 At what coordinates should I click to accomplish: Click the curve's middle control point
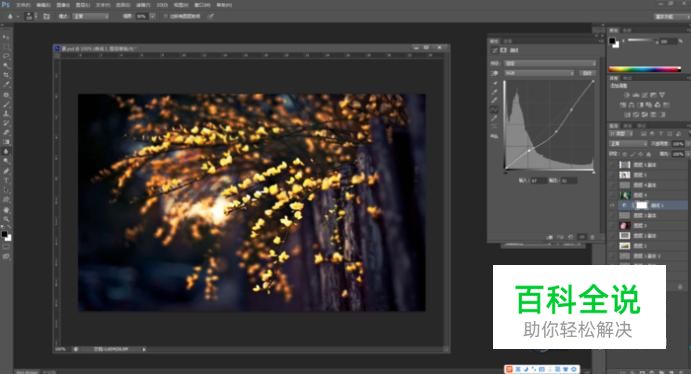pyautogui.click(x=556, y=132)
